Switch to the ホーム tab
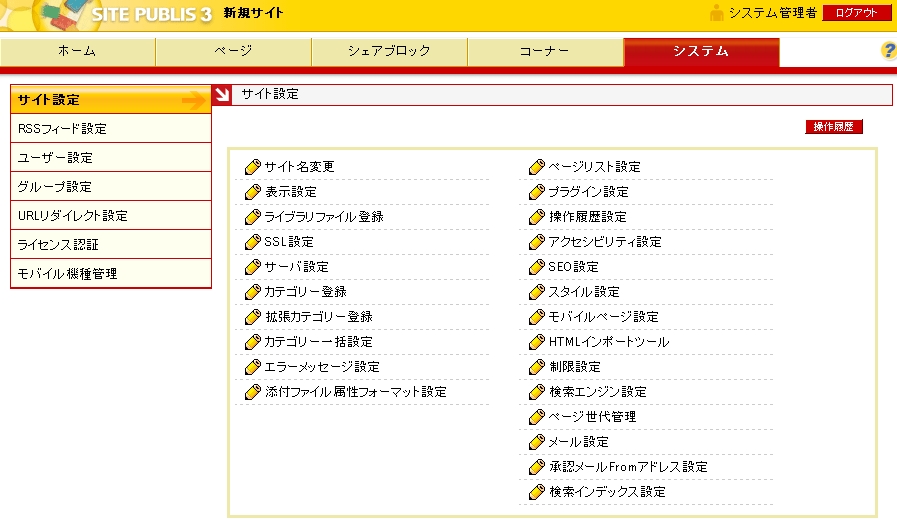Viewport: 897px width, 523px height. click(x=77, y=51)
